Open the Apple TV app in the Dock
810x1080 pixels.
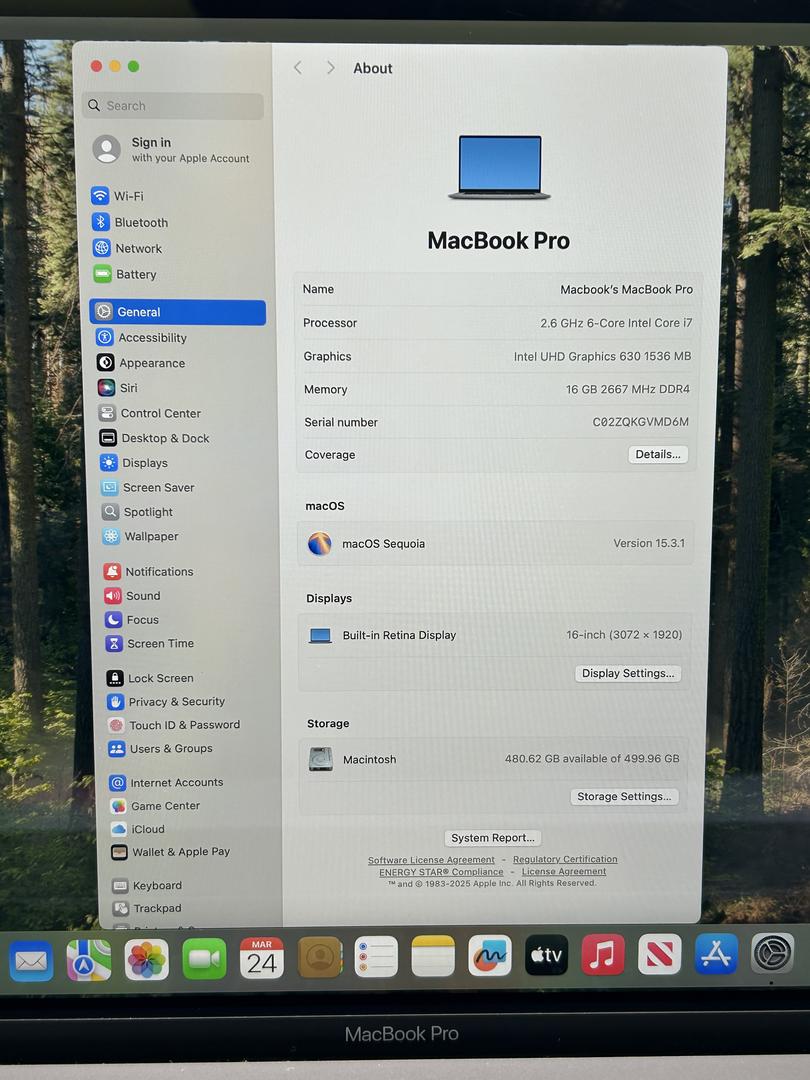pos(546,955)
